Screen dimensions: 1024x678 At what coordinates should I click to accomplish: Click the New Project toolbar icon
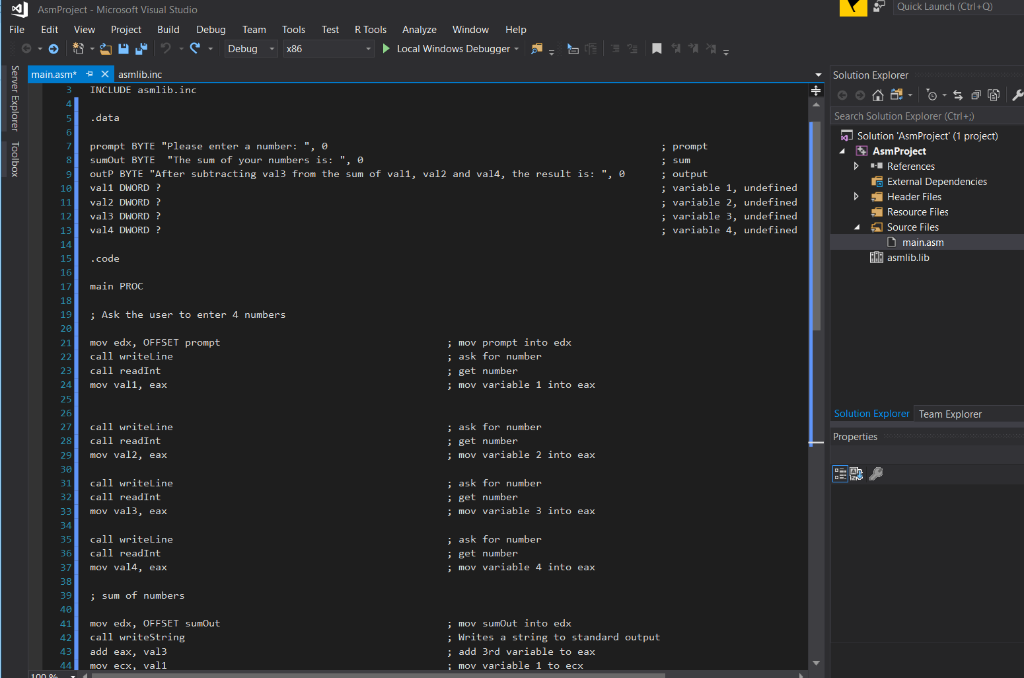pos(78,49)
